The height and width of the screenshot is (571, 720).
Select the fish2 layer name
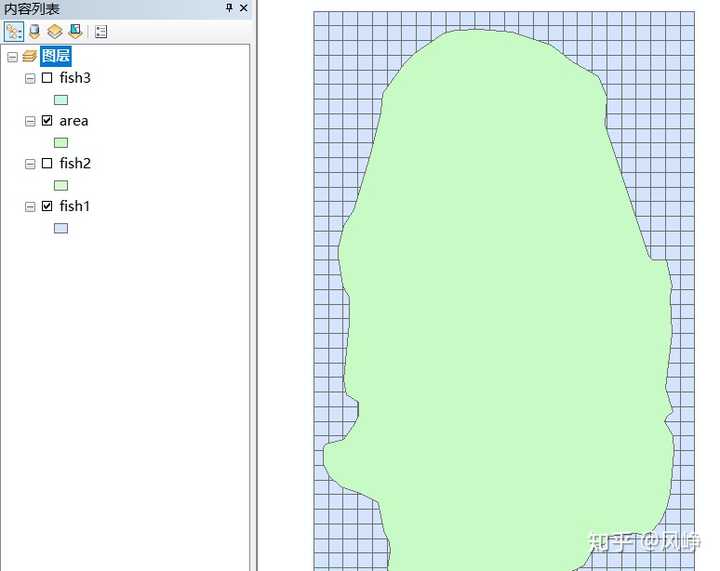pyautogui.click(x=75, y=163)
